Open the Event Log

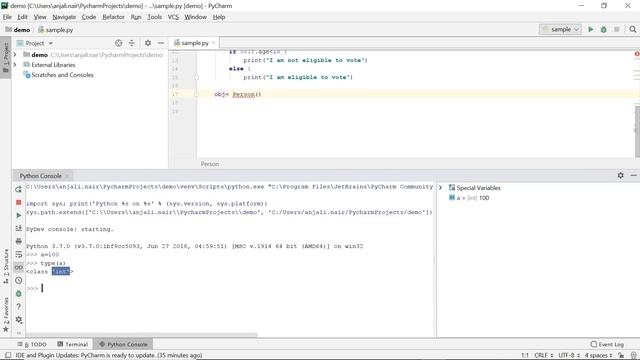coord(607,344)
